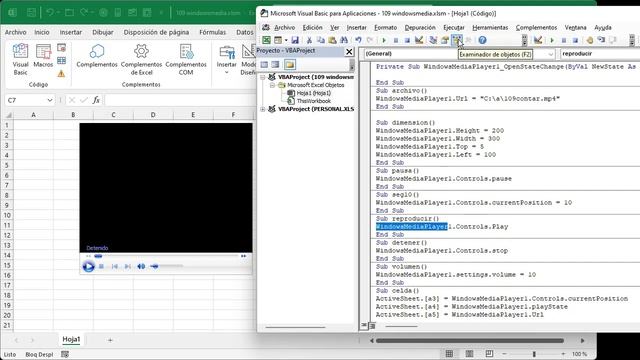Click the Excel zoom slider in status bar

(533, 353)
